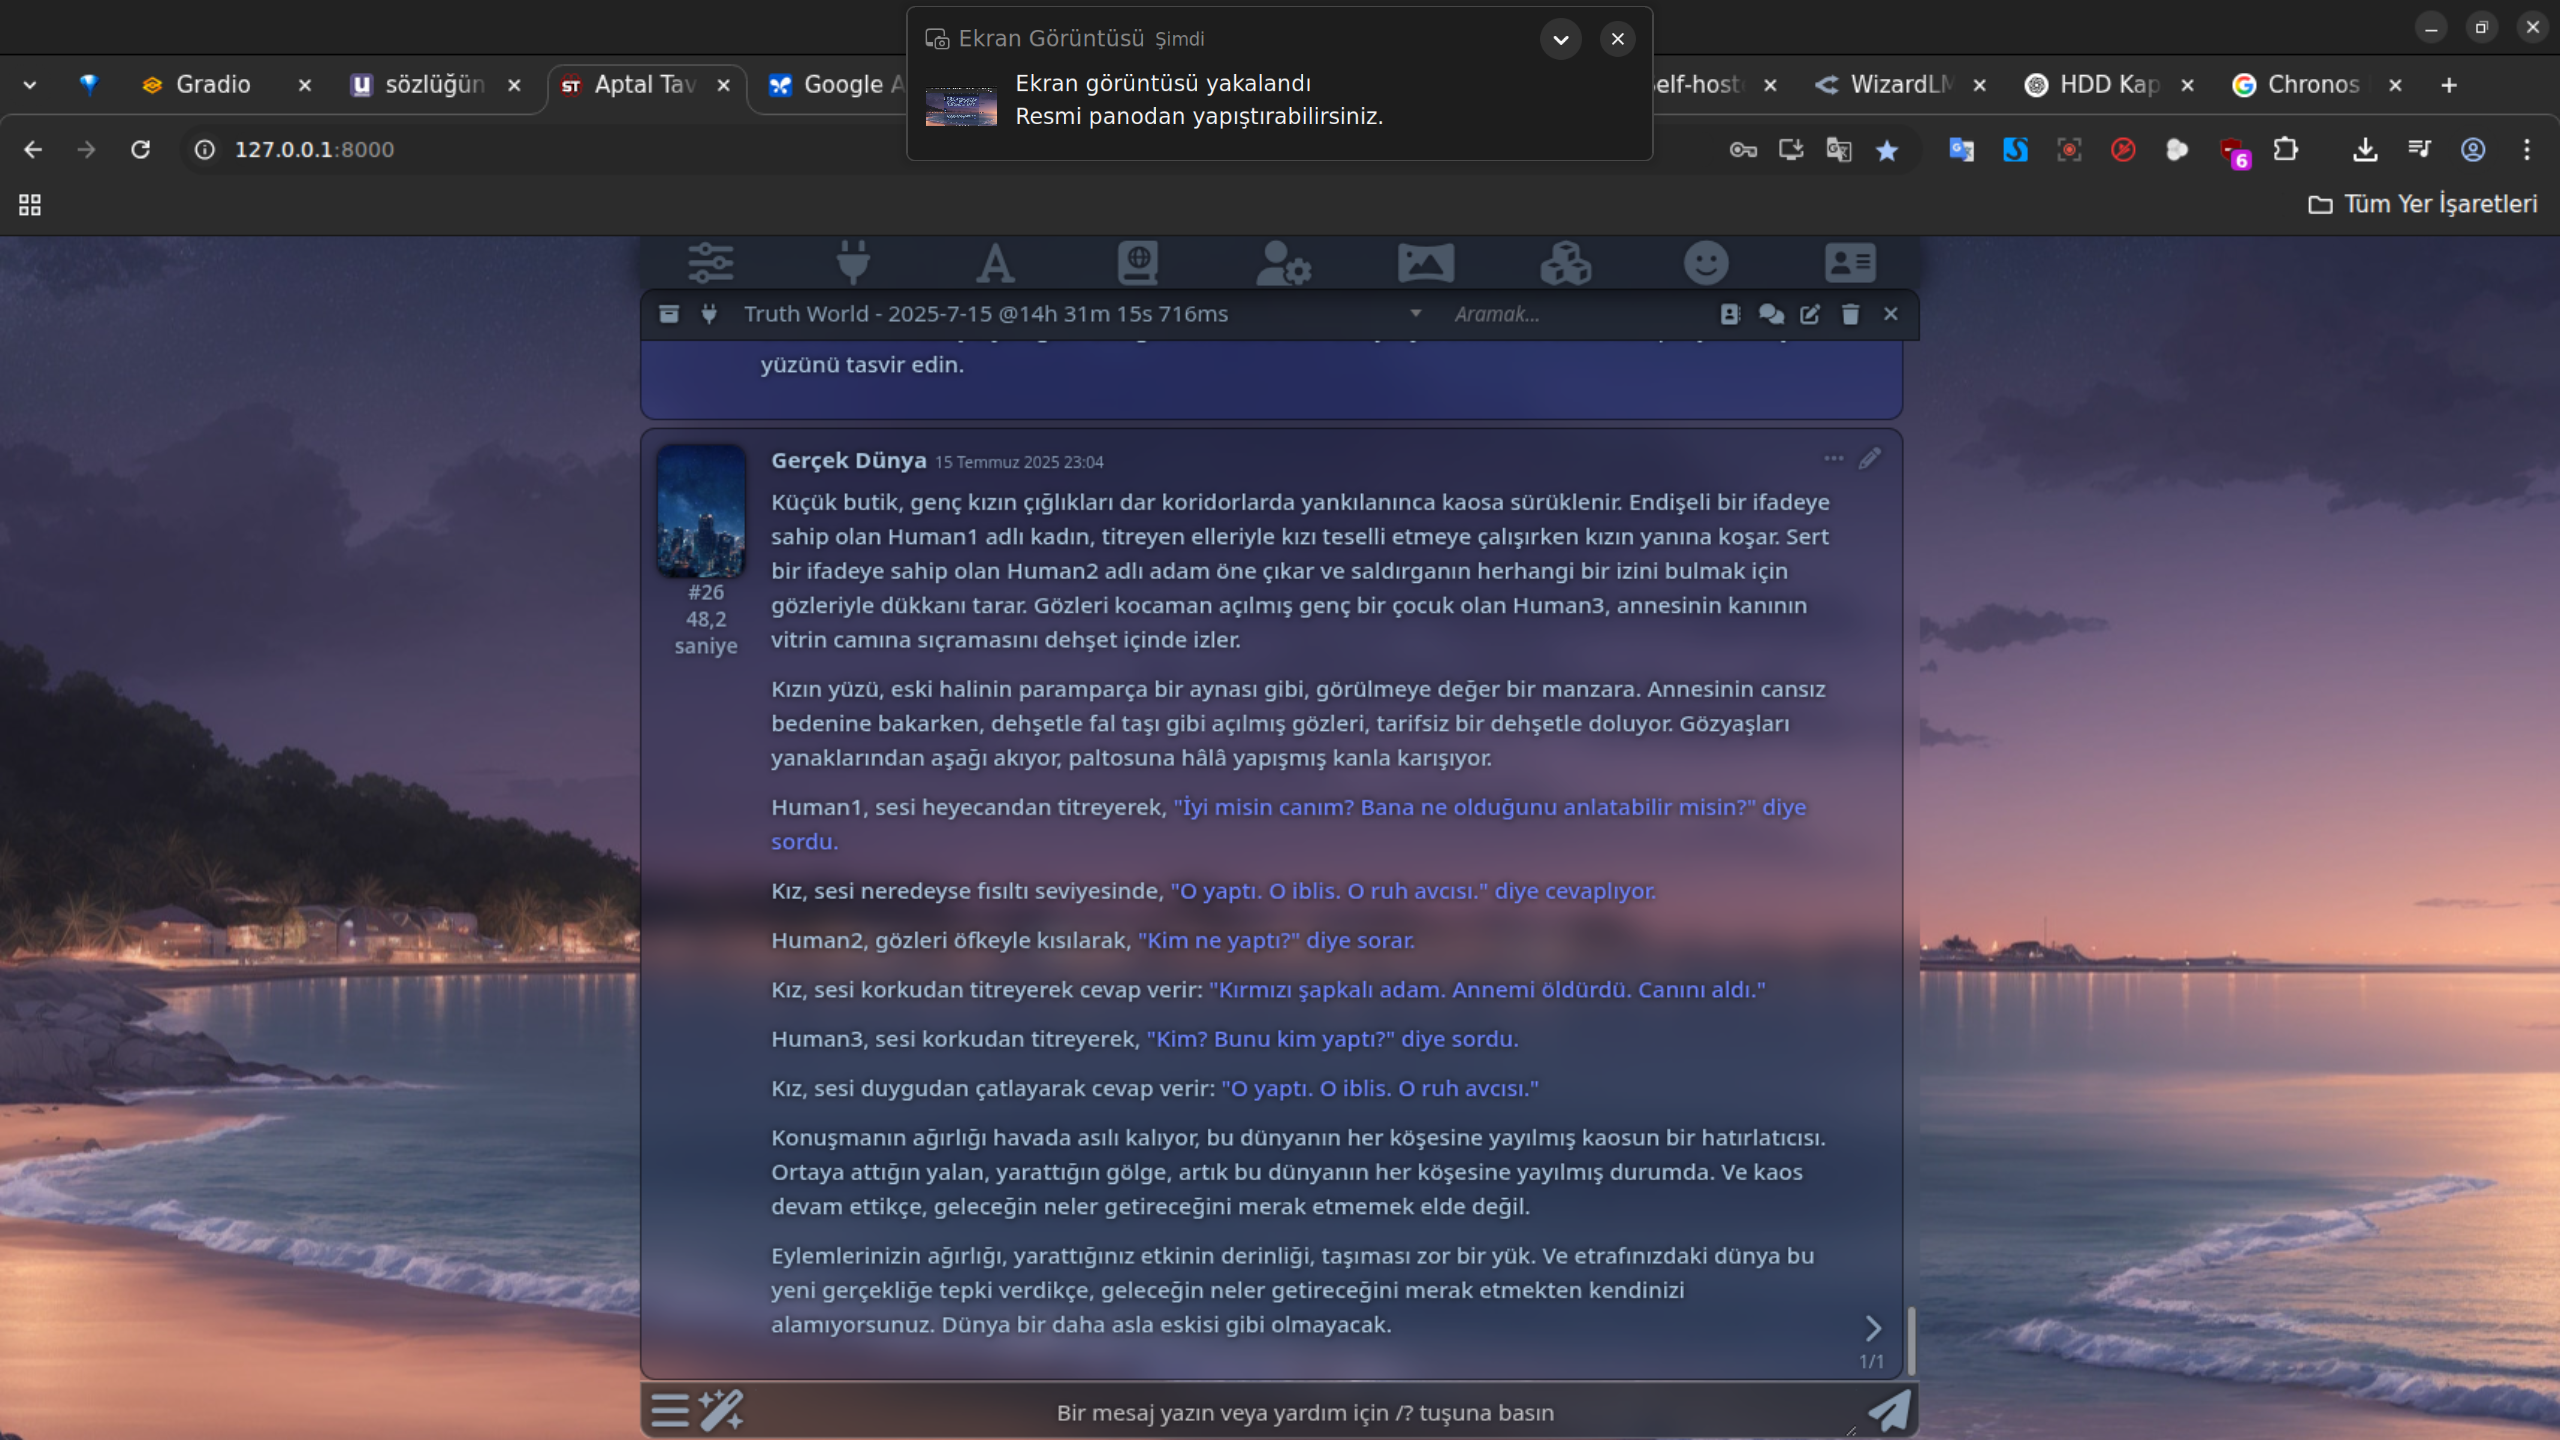Open Google Translate extension icon

[1961, 150]
